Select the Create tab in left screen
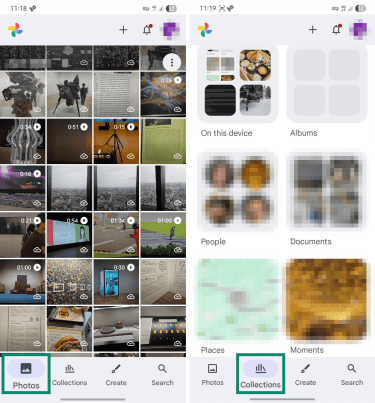 coord(116,375)
